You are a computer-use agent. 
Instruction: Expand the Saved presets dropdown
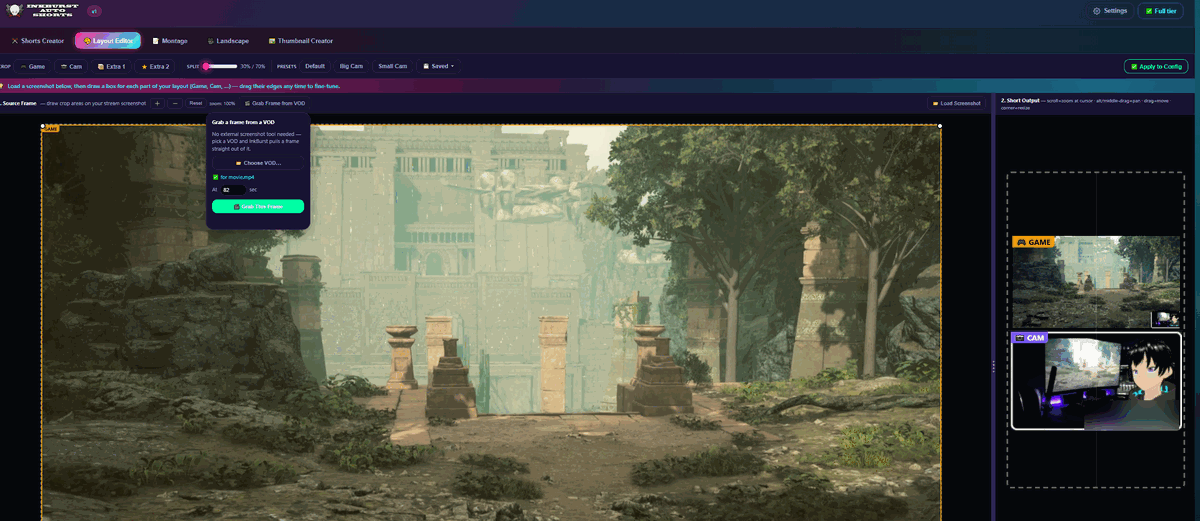(438, 66)
